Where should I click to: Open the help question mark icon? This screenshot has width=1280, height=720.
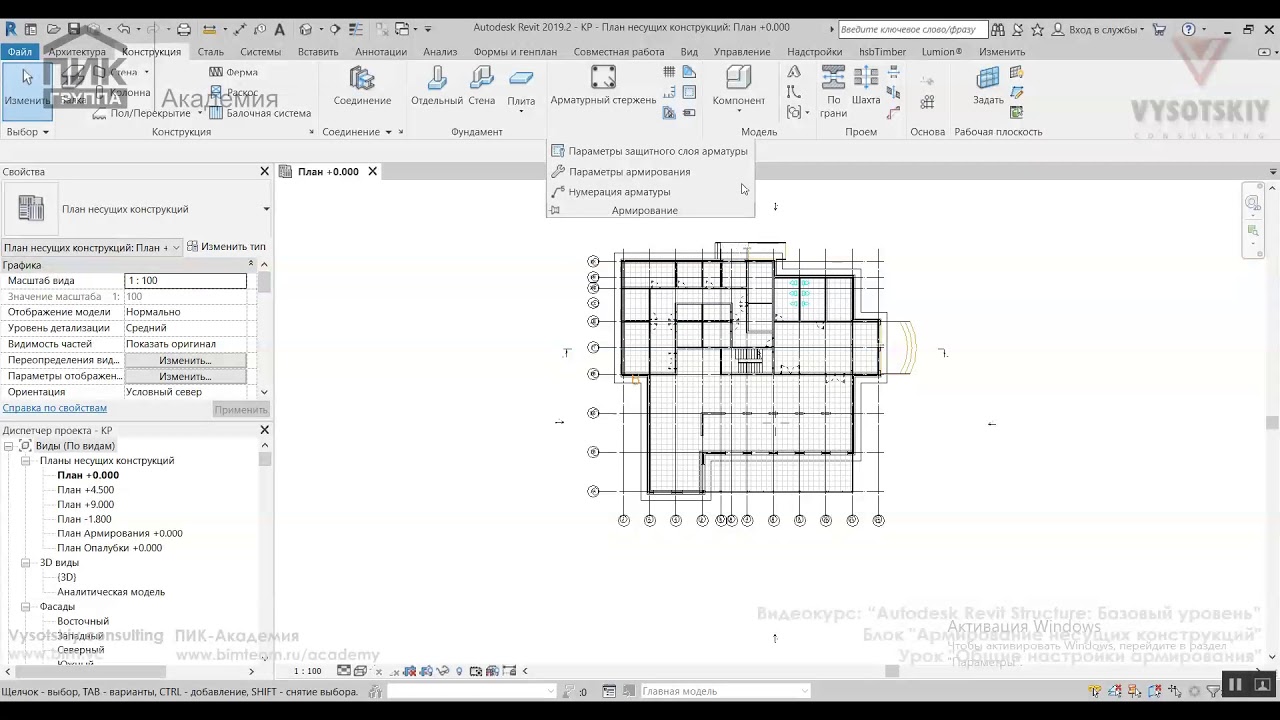[x=1188, y=29]
